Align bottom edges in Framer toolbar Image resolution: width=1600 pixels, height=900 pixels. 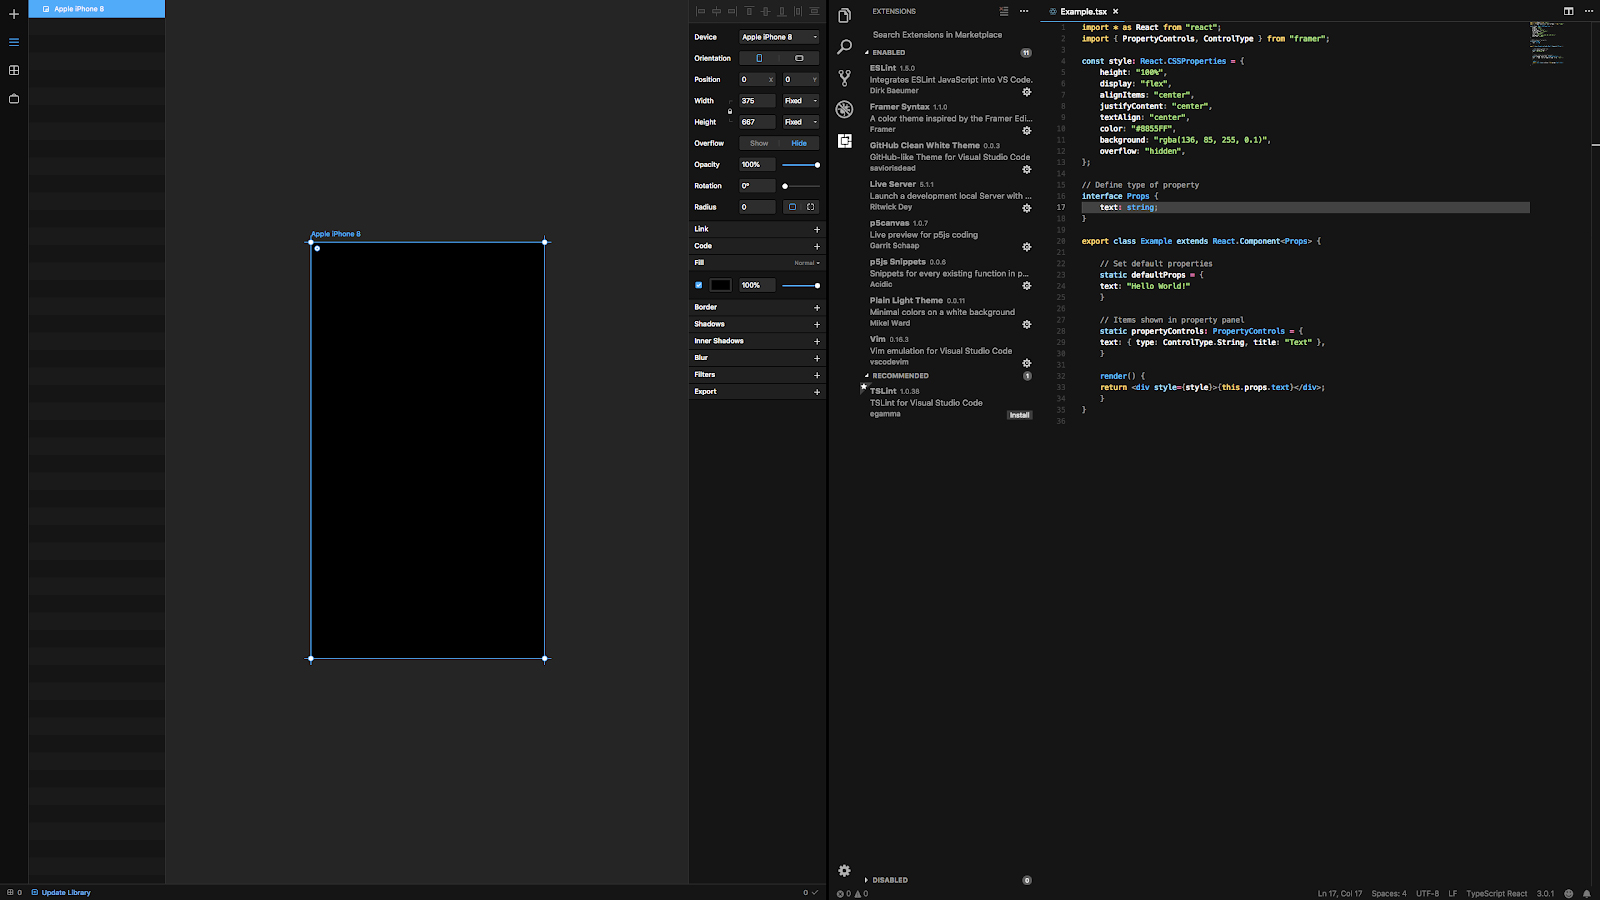(x=781, y=11)
